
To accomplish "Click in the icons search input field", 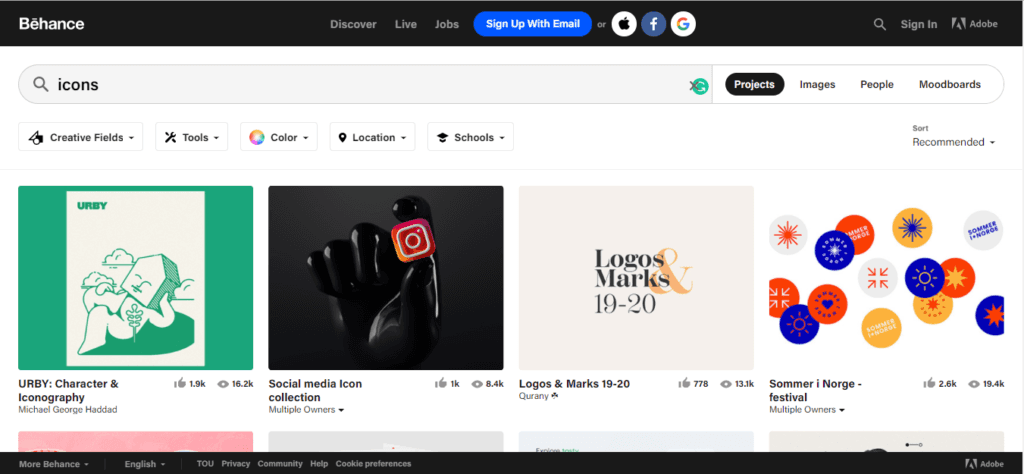I will (366, 84).
